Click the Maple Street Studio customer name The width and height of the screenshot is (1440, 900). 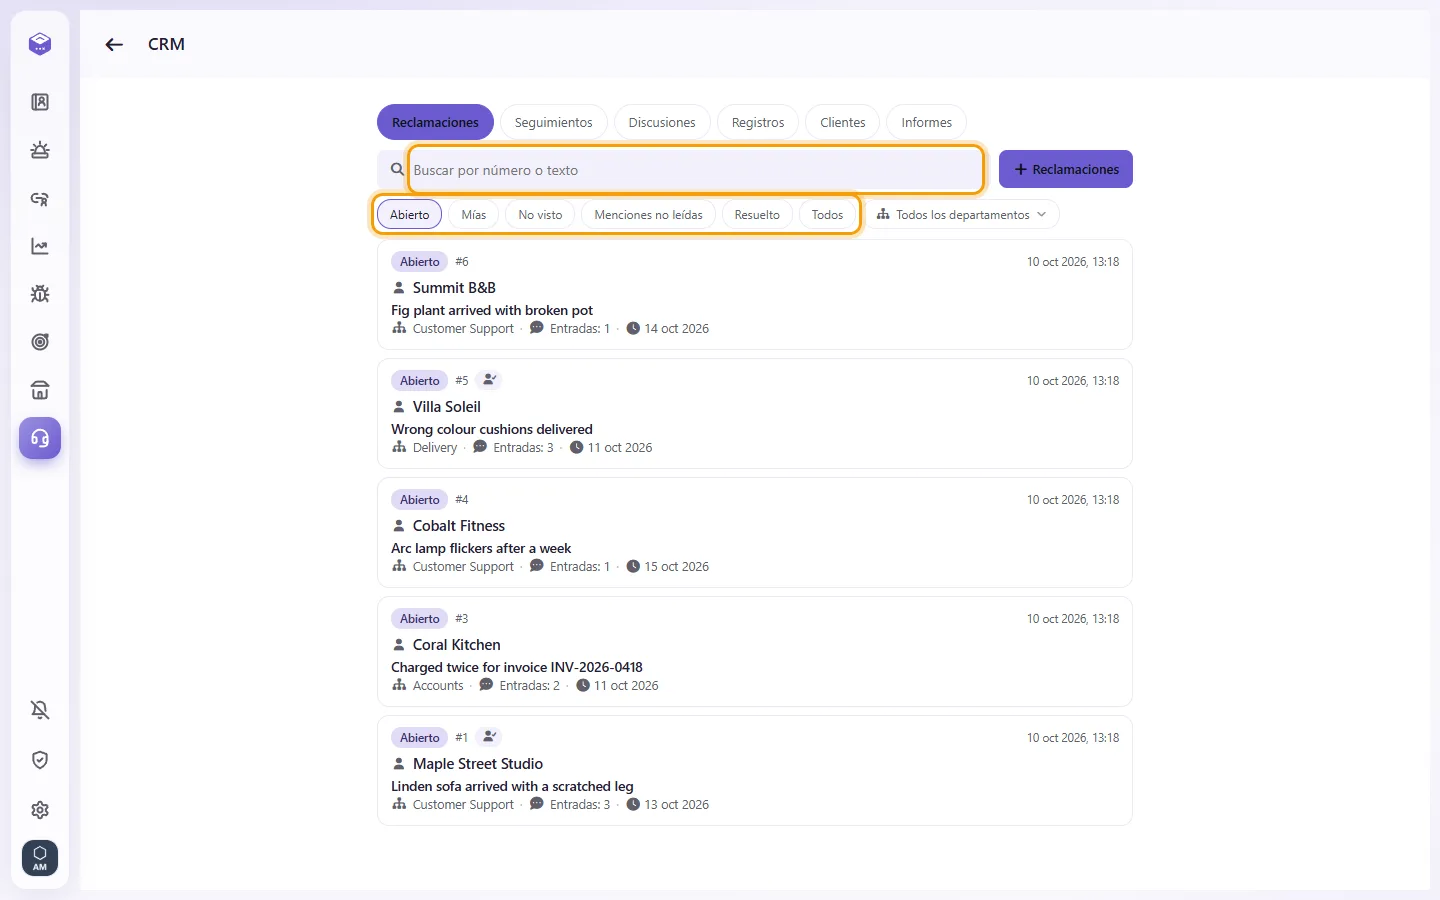[x=478, y=764]
